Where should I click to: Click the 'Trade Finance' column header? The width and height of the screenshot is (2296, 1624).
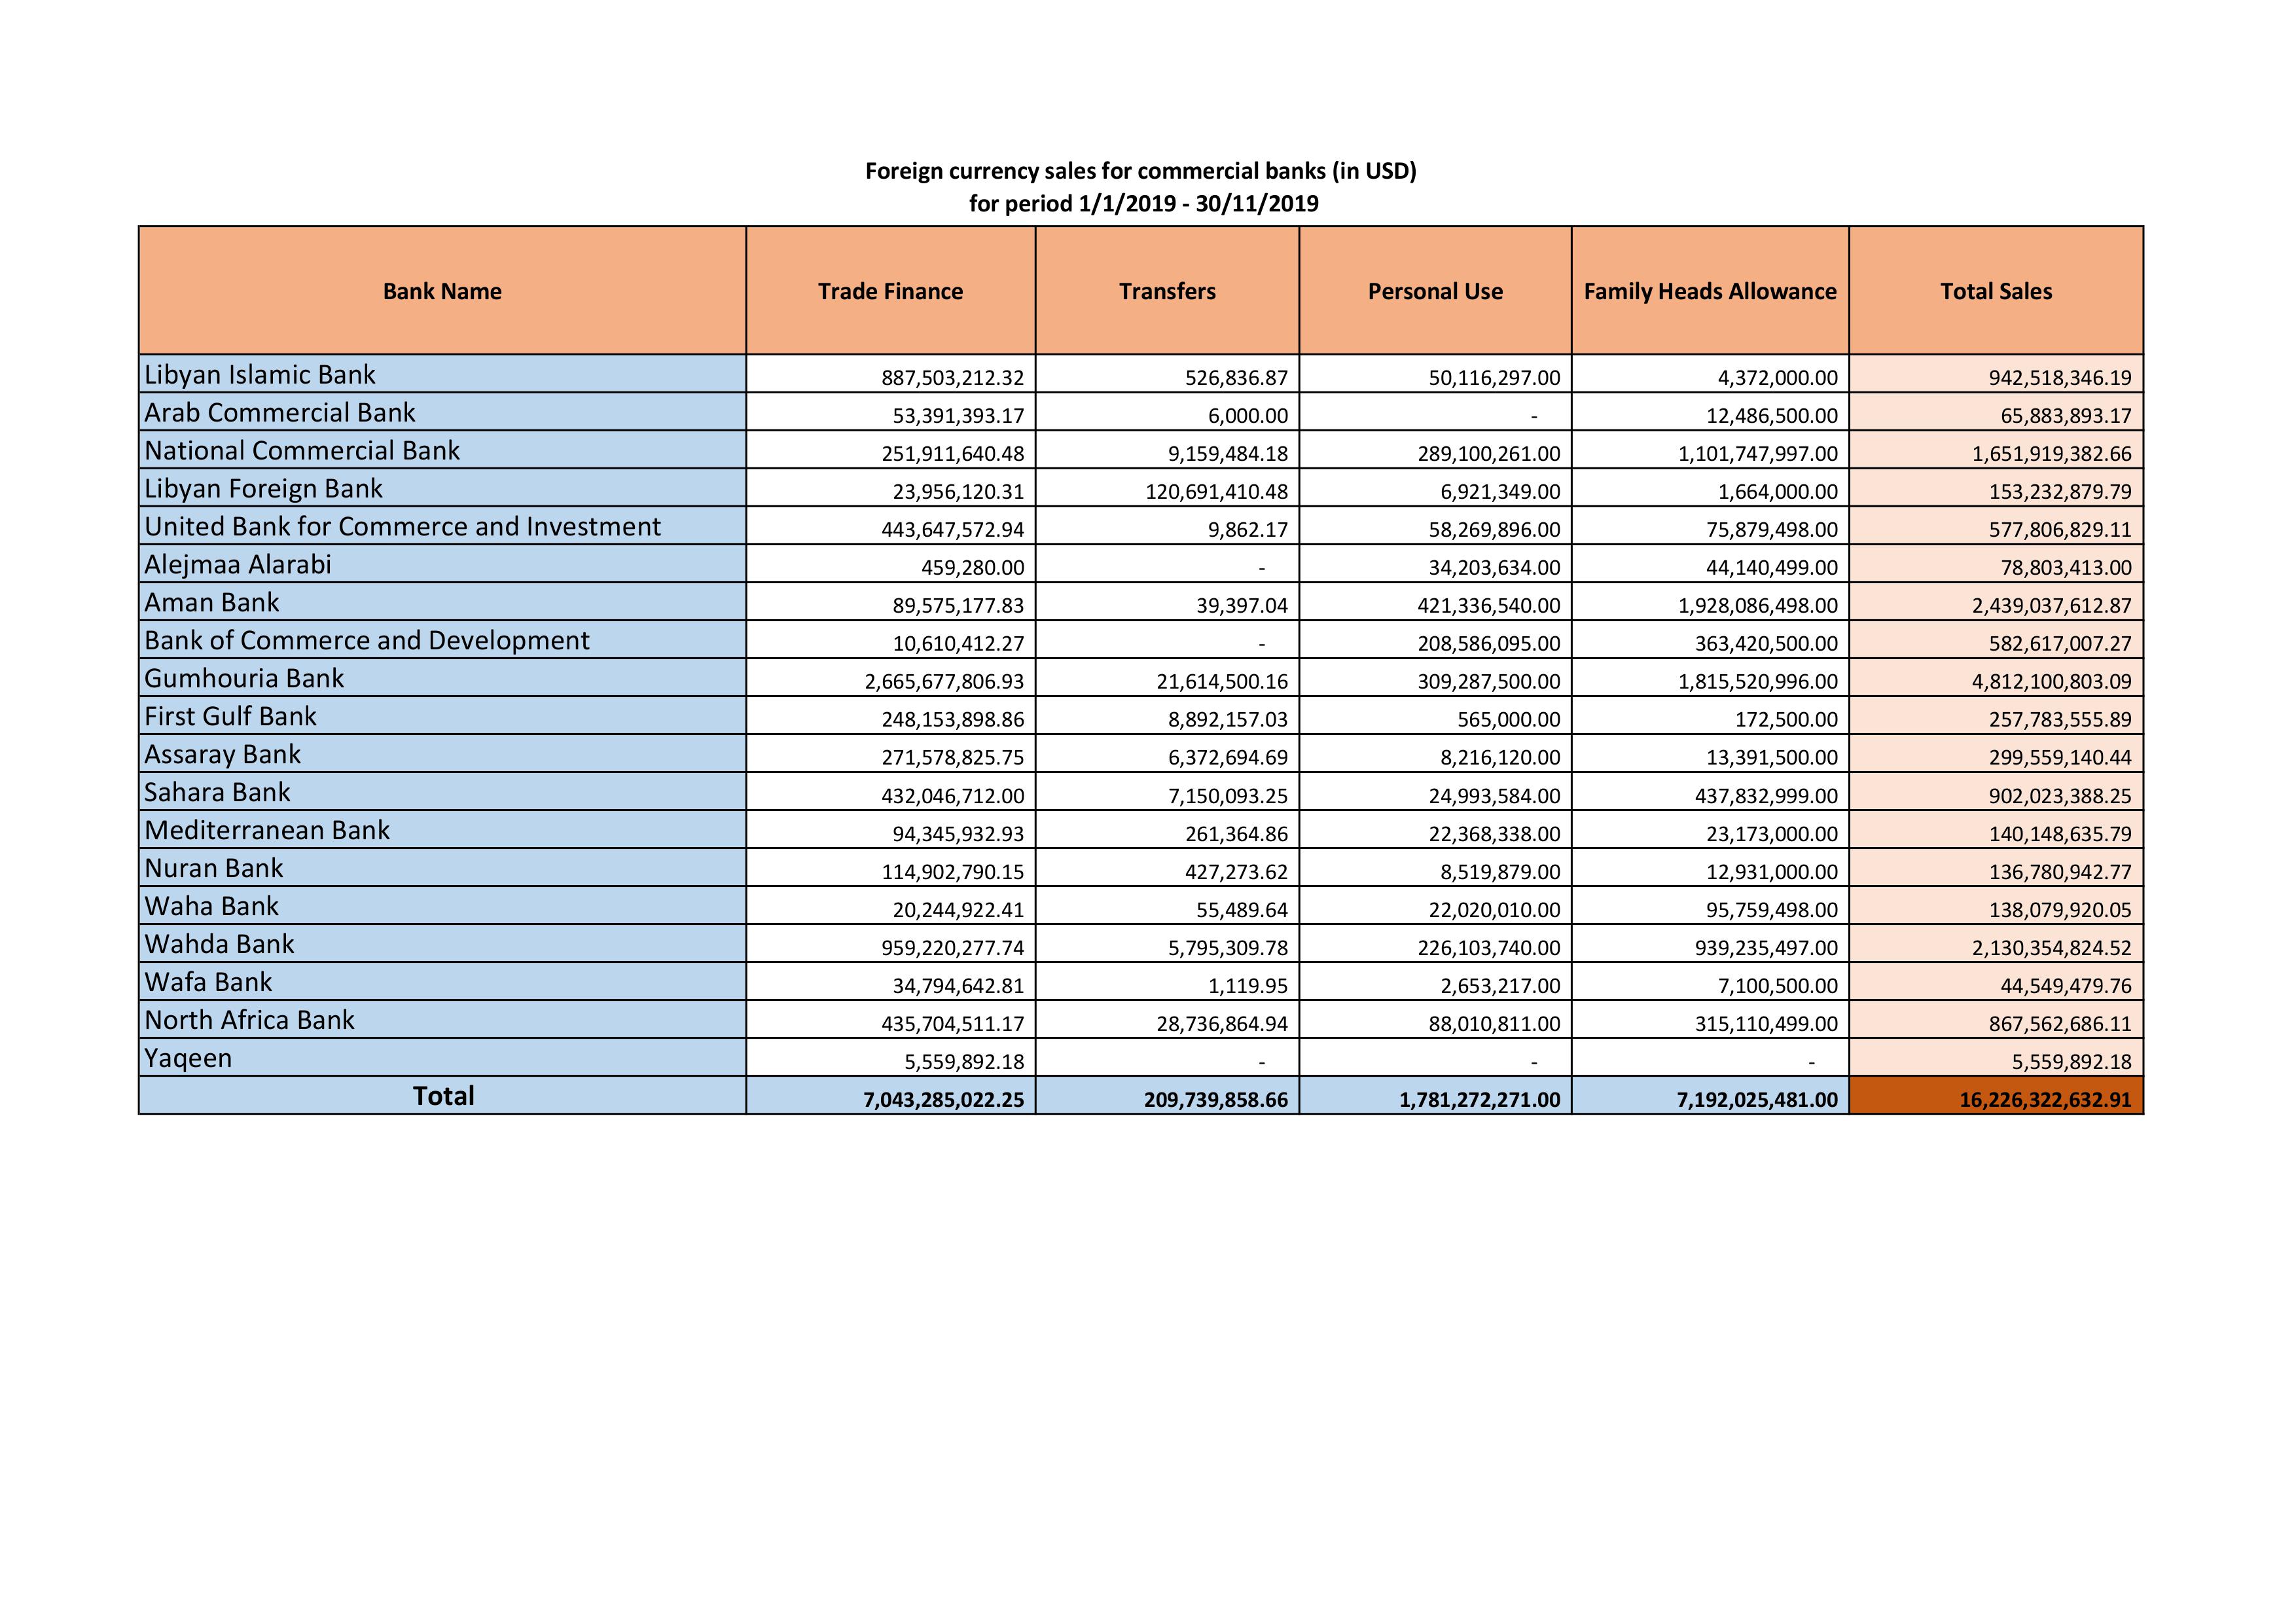[890, 291]
